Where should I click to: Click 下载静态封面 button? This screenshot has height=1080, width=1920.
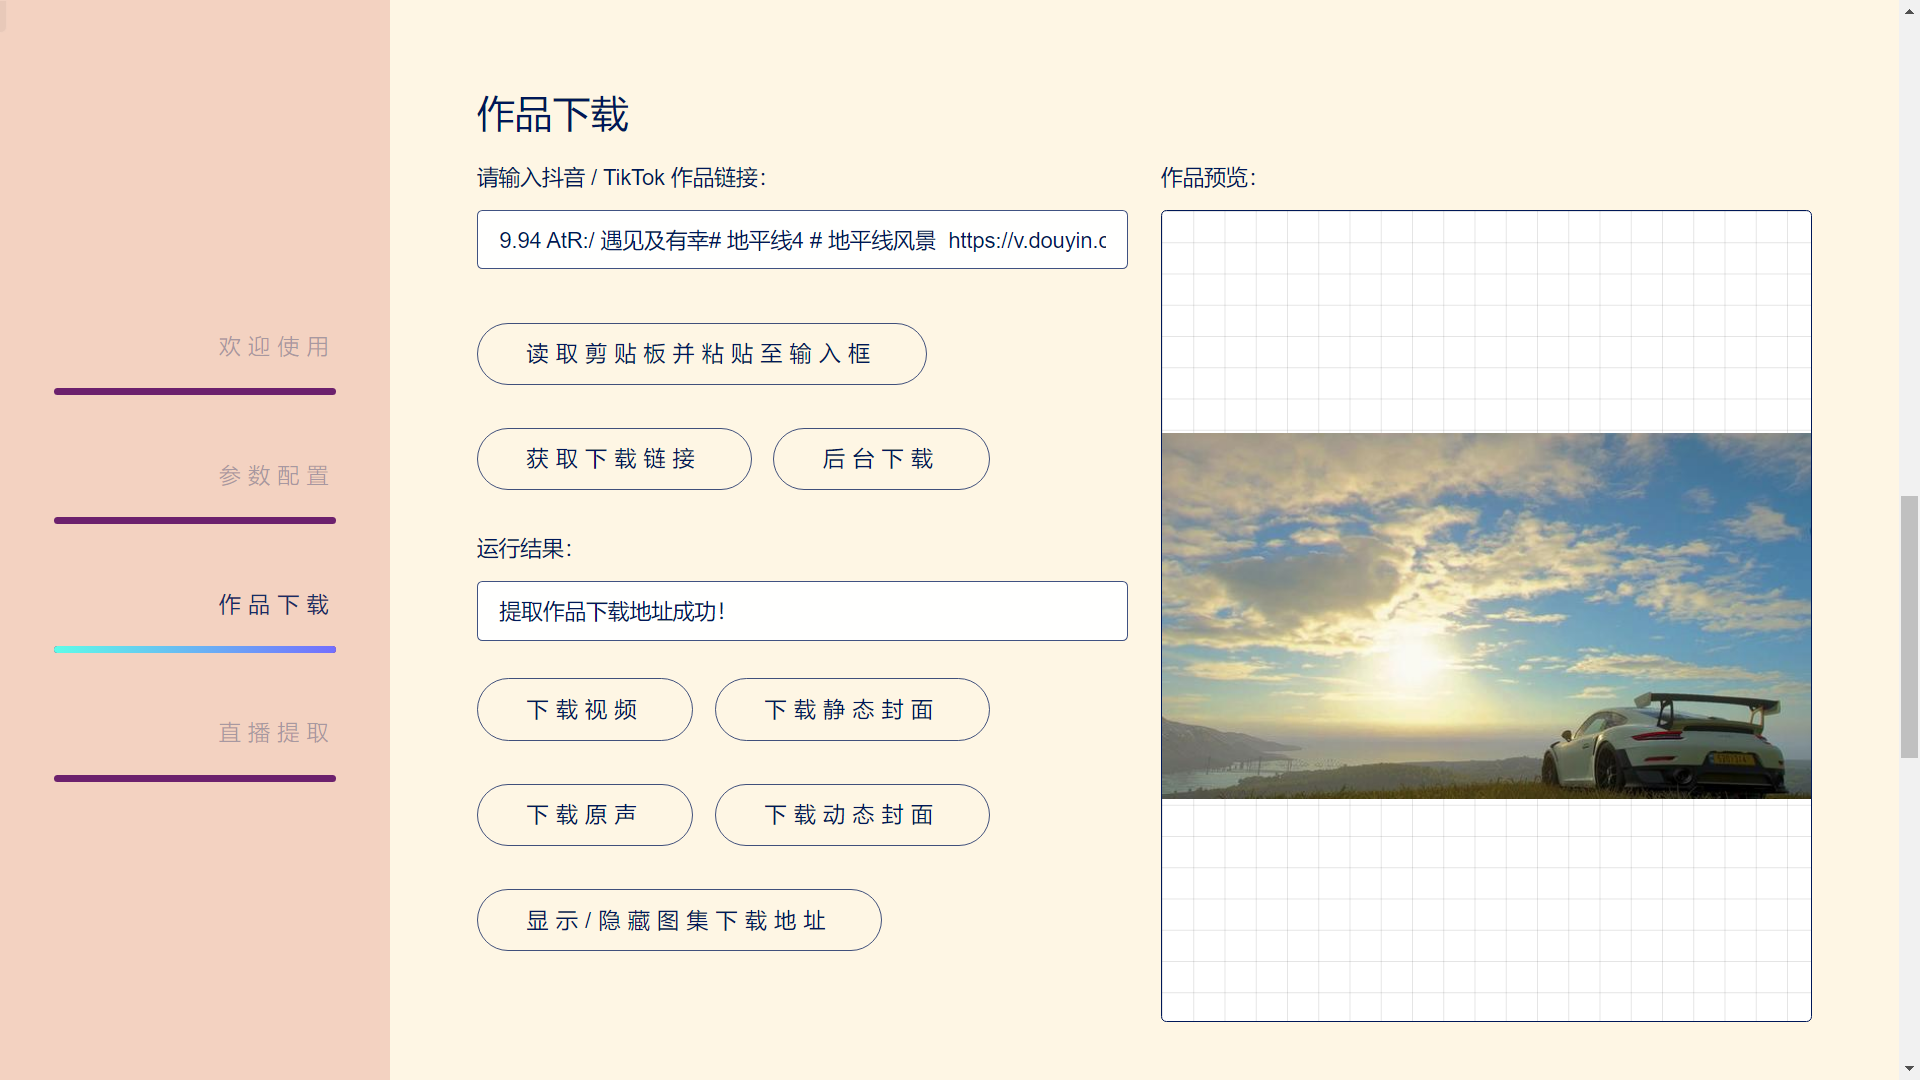click(x=851, y=710)
